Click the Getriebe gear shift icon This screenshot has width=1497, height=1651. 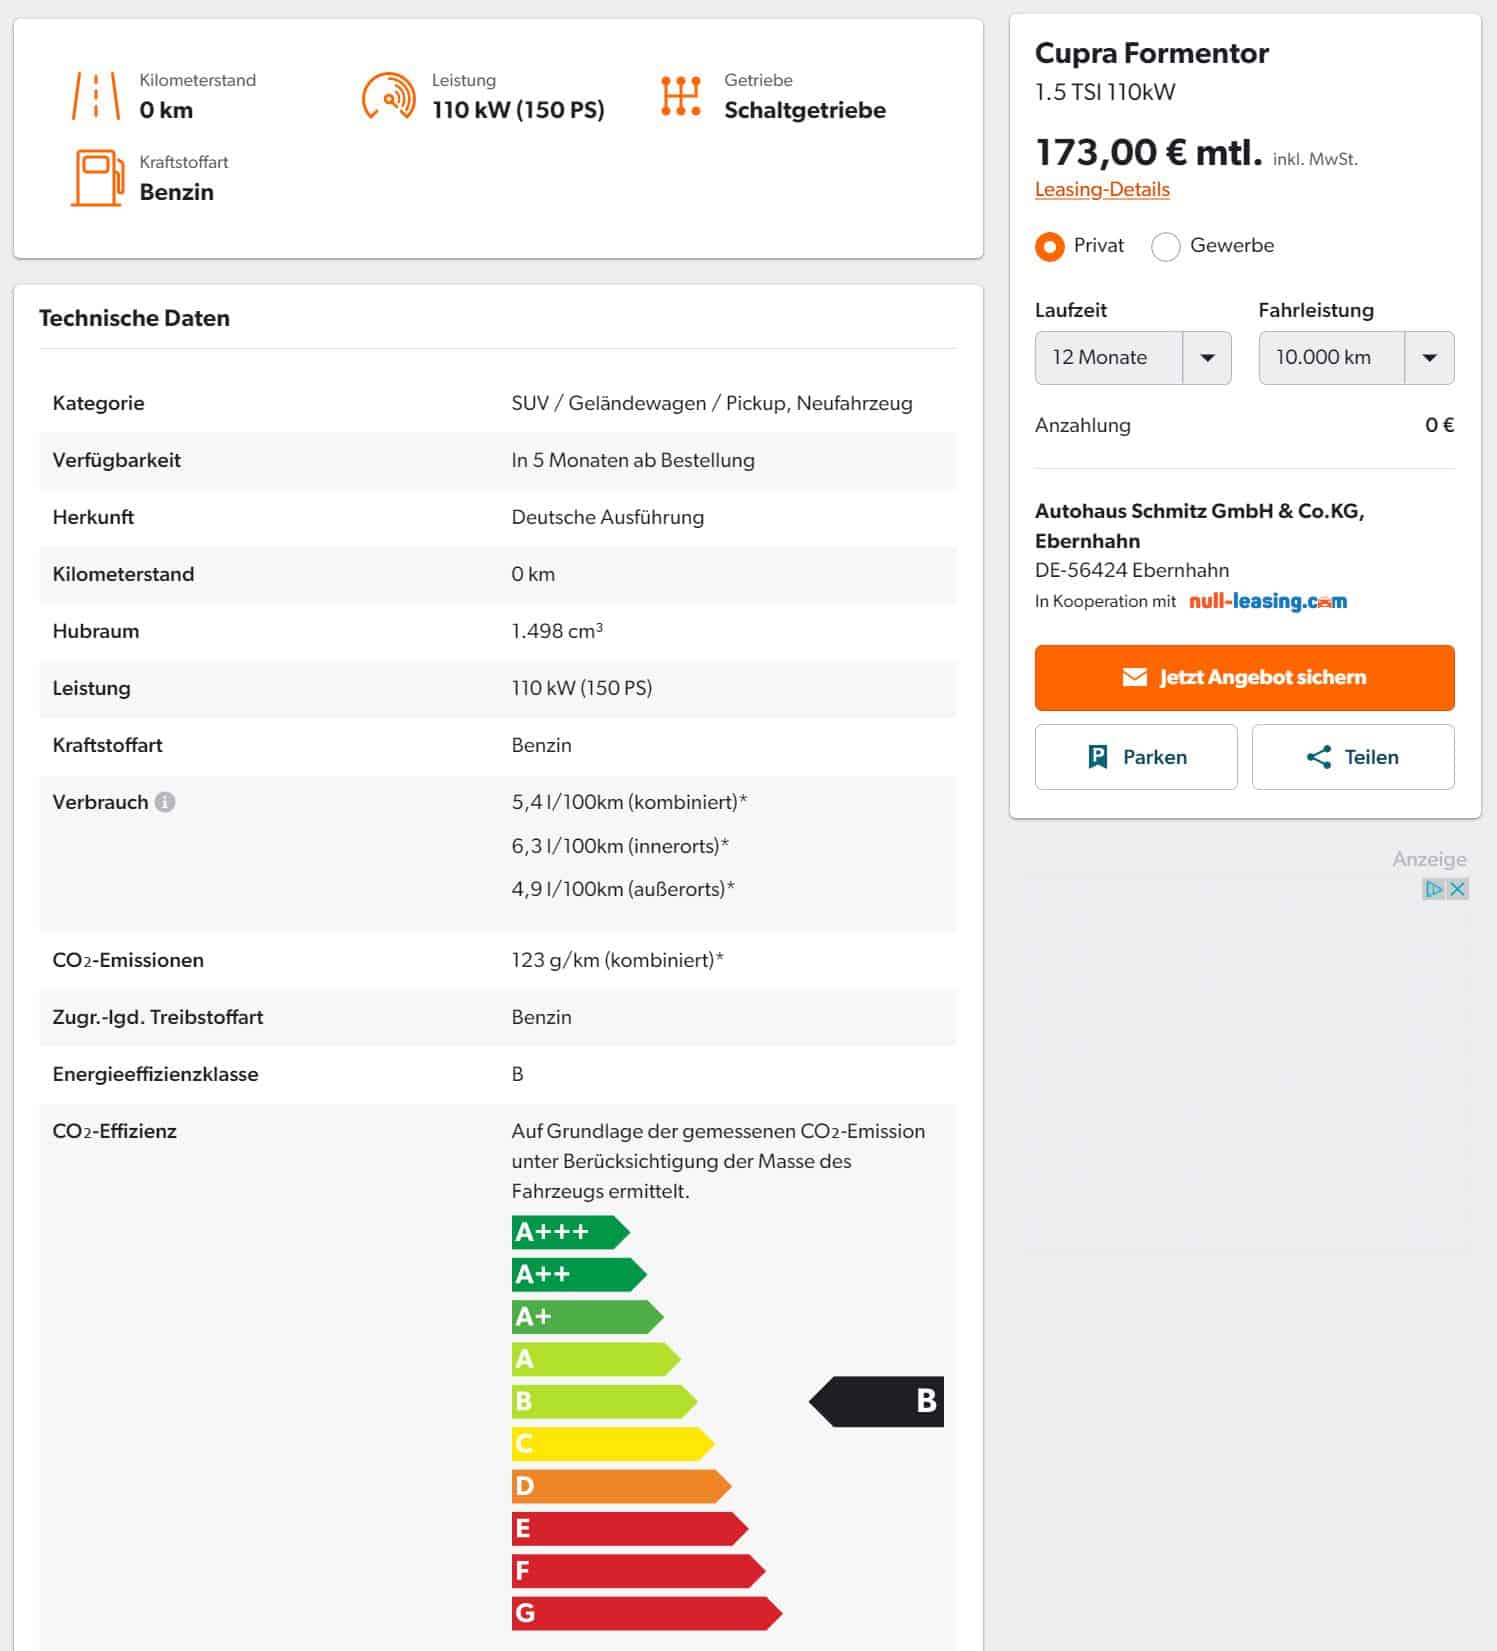click(681, 96)
